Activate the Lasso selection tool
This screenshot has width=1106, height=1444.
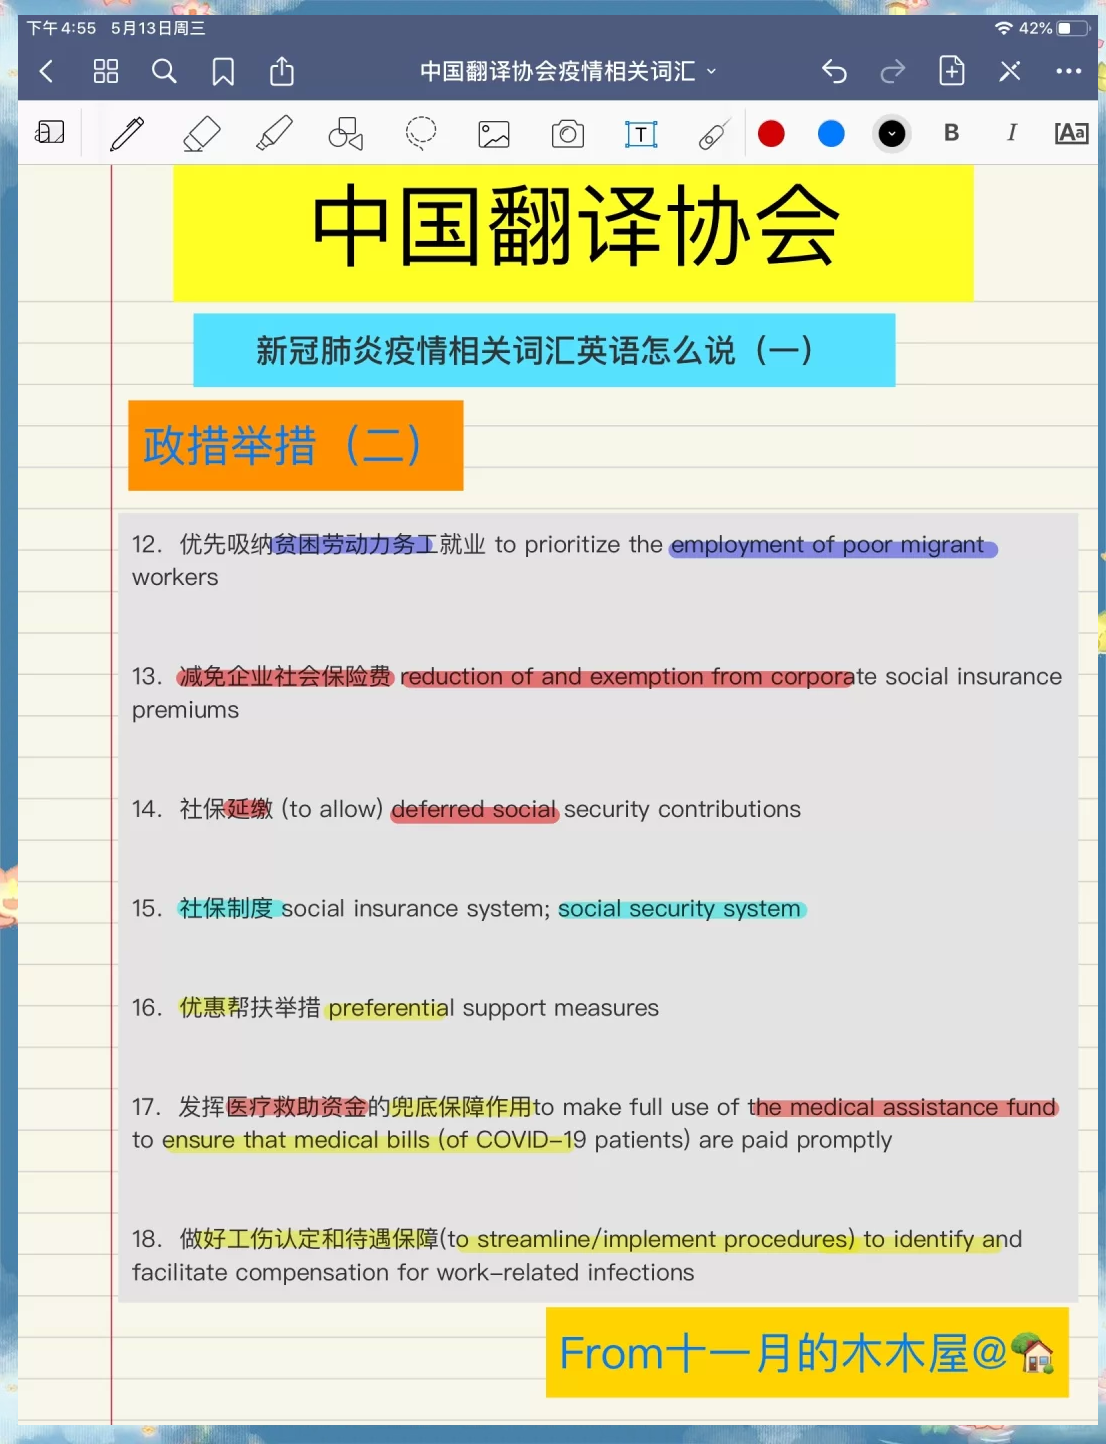pyautogui.click(x=420, y=133)
